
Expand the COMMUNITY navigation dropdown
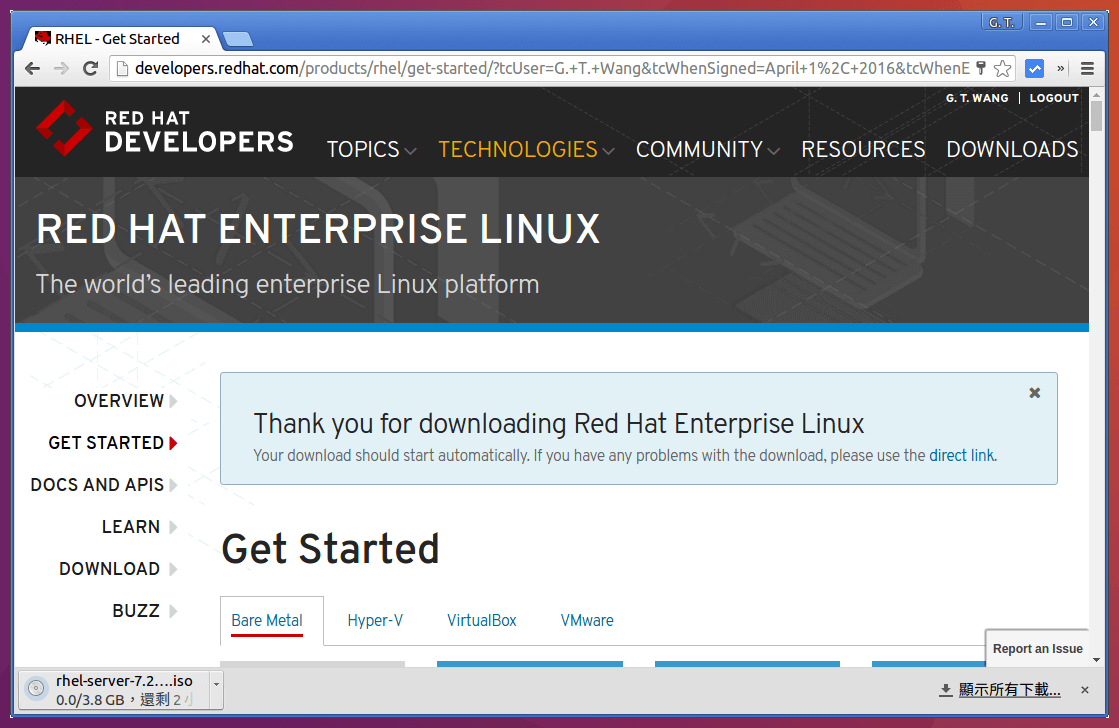pos(707,149)
